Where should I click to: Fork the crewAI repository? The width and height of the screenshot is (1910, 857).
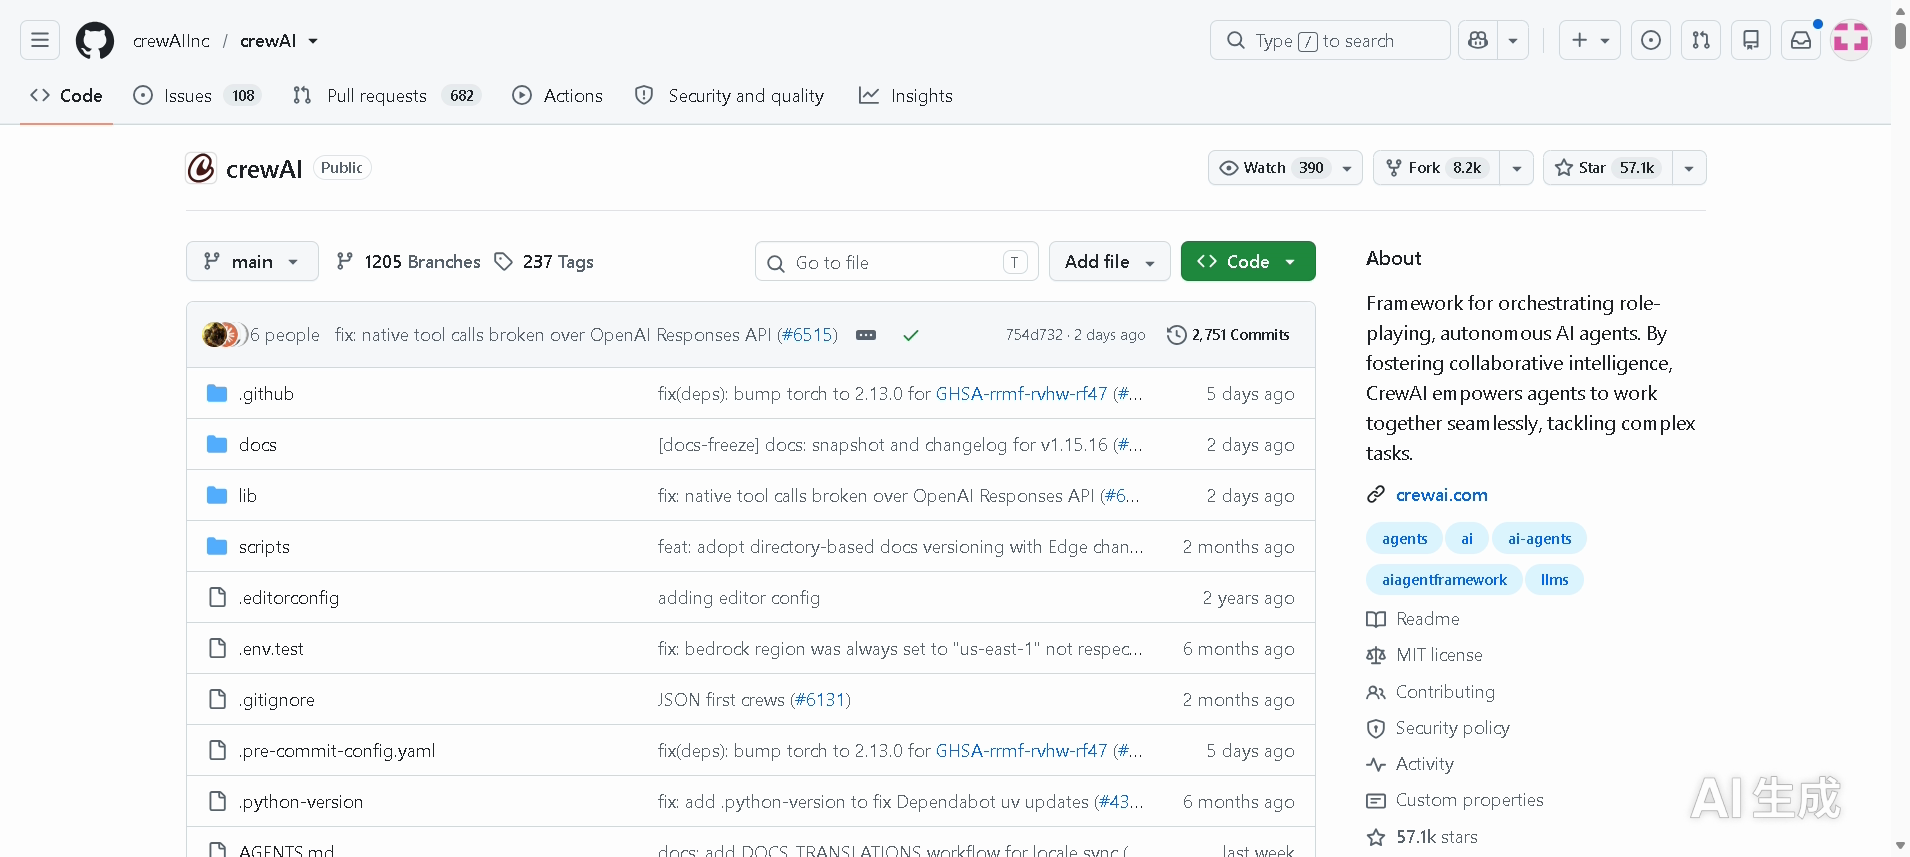coord(1436,168)
